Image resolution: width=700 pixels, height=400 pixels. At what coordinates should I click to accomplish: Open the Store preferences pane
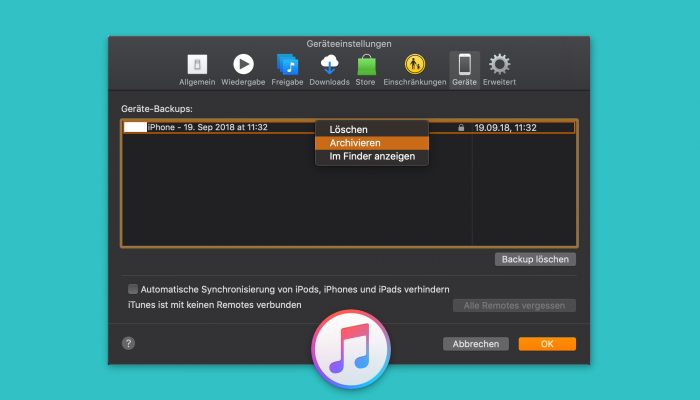(366, 70)
